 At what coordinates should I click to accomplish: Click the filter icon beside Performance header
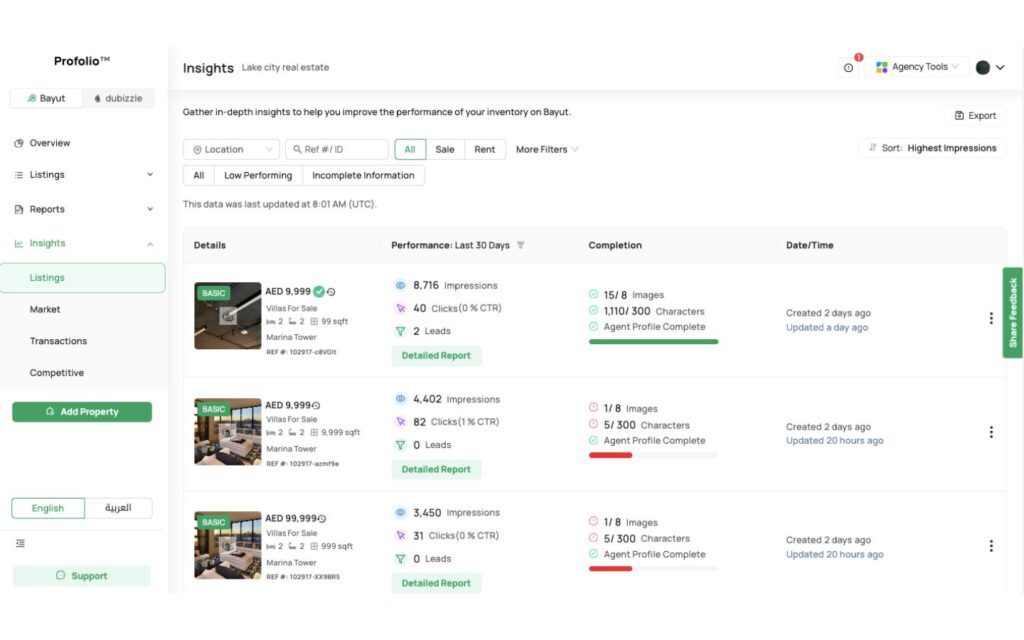520,246
